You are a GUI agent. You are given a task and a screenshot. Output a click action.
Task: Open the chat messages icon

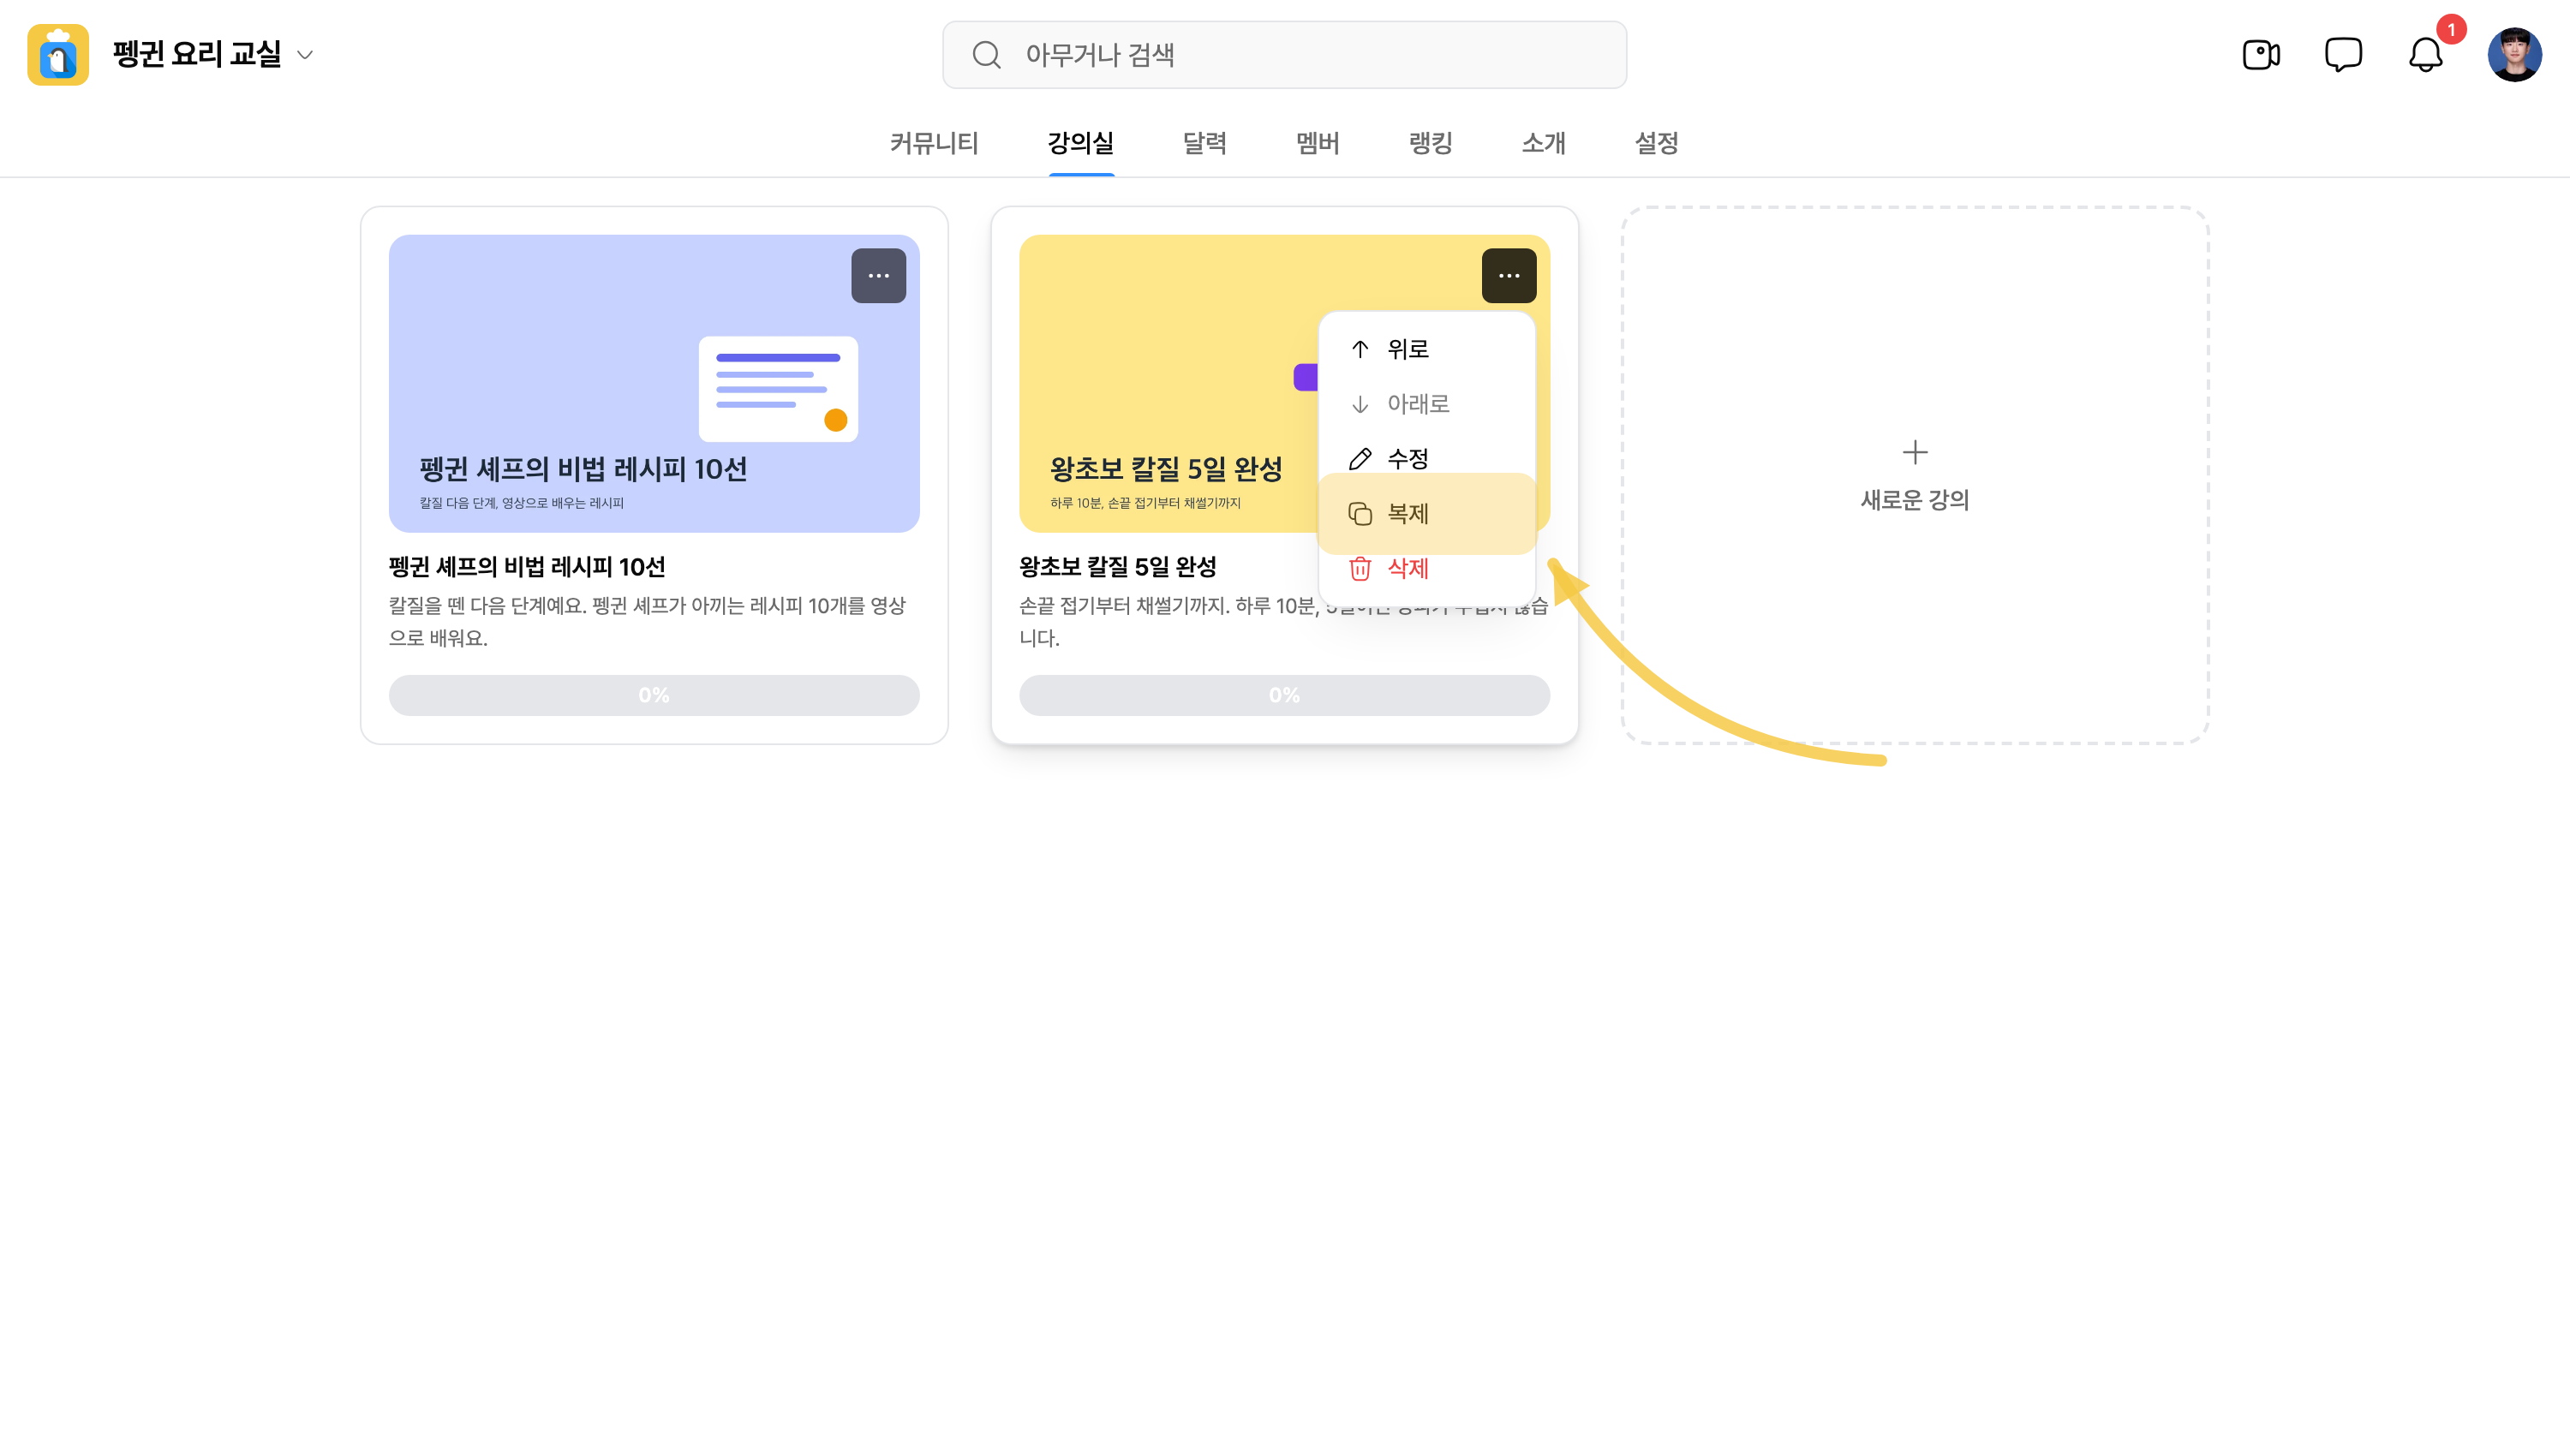coord(2343,55)
